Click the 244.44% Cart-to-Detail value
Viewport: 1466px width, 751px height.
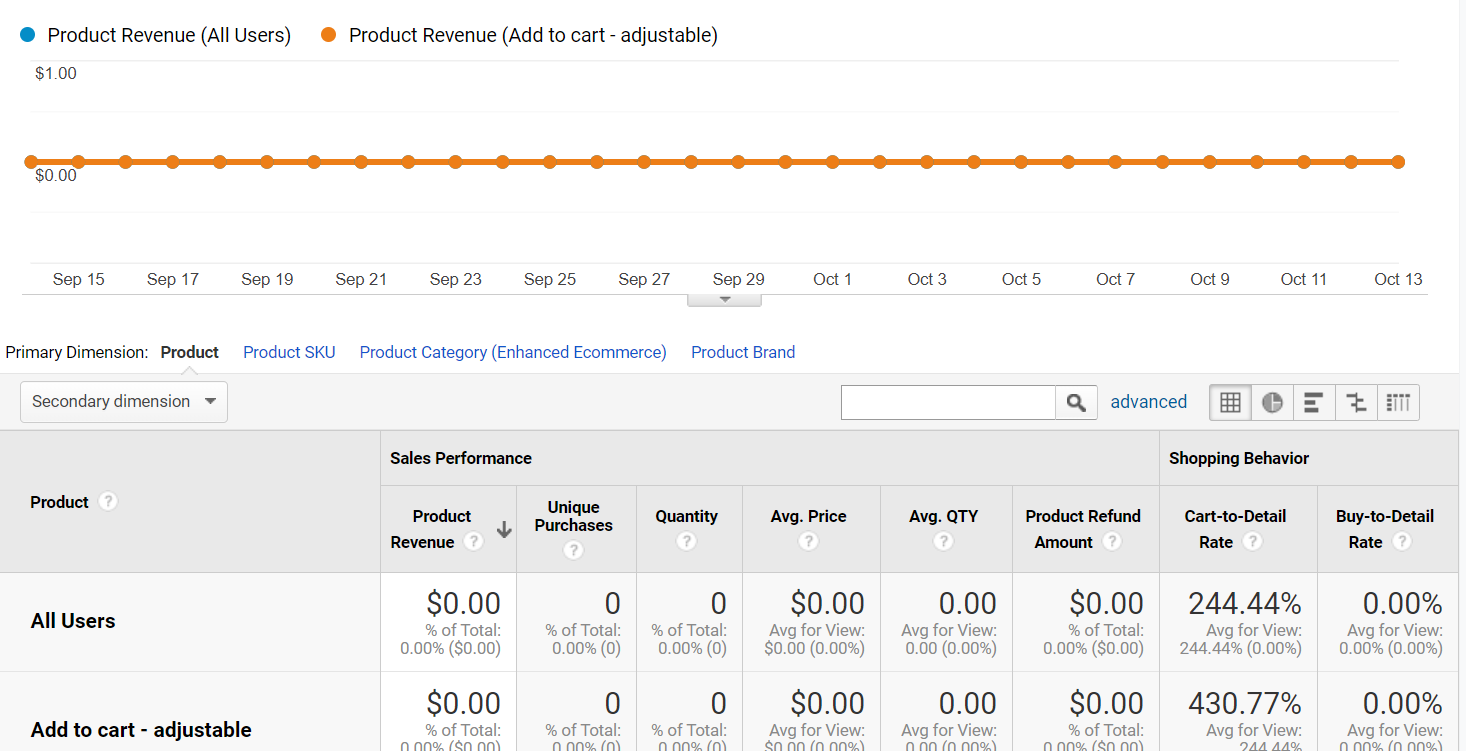[x=1245, y=604]
